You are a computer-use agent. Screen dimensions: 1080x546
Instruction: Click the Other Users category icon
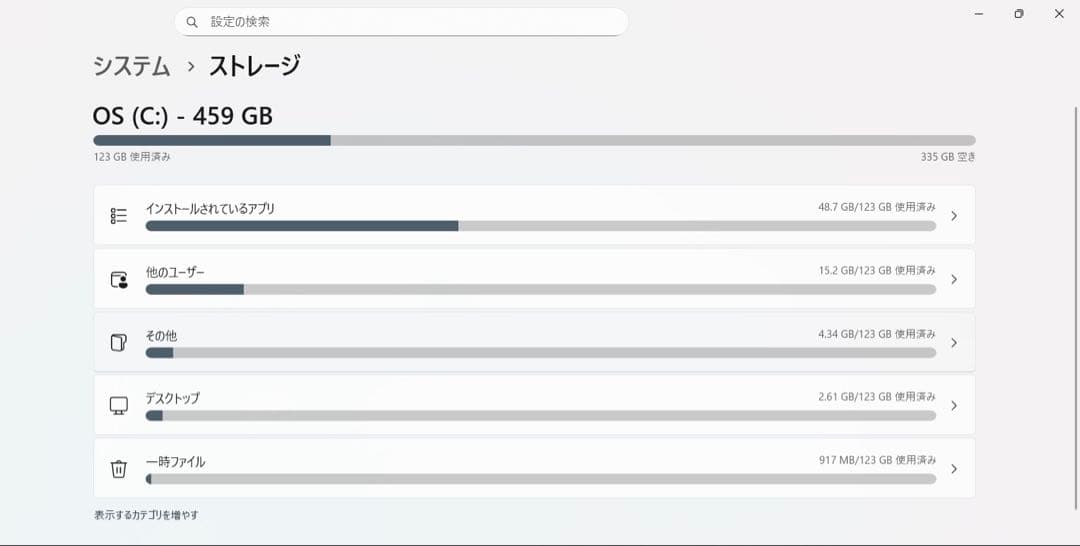(119, 279)
